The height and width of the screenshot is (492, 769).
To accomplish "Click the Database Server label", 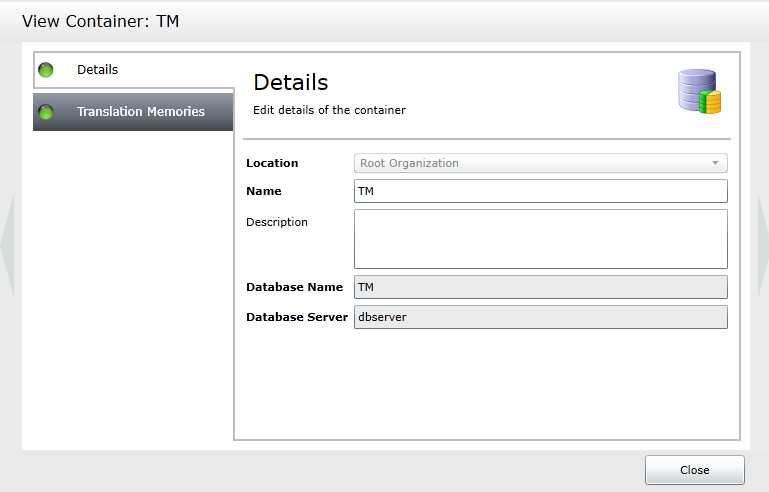I will click(297, 317).
